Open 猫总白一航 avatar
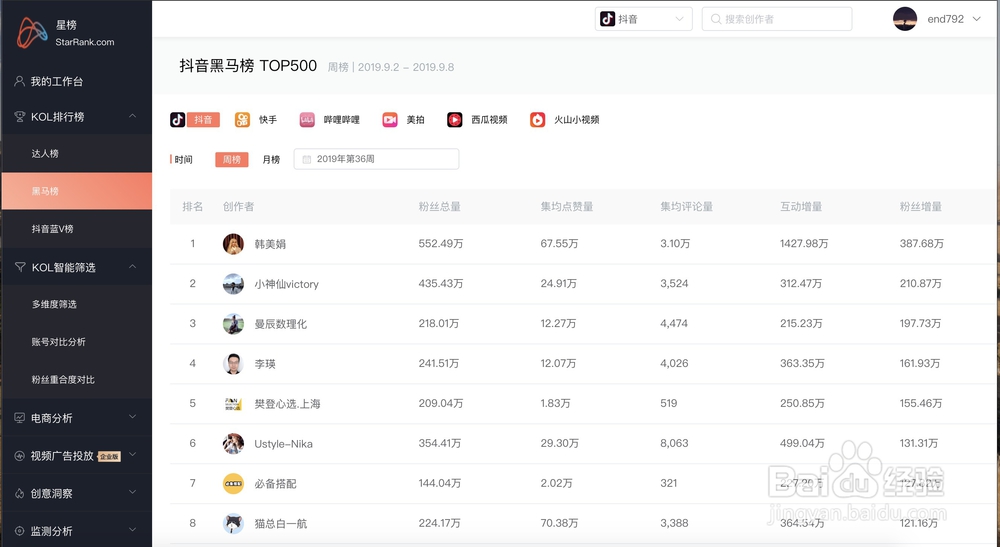 pos(233,523)
